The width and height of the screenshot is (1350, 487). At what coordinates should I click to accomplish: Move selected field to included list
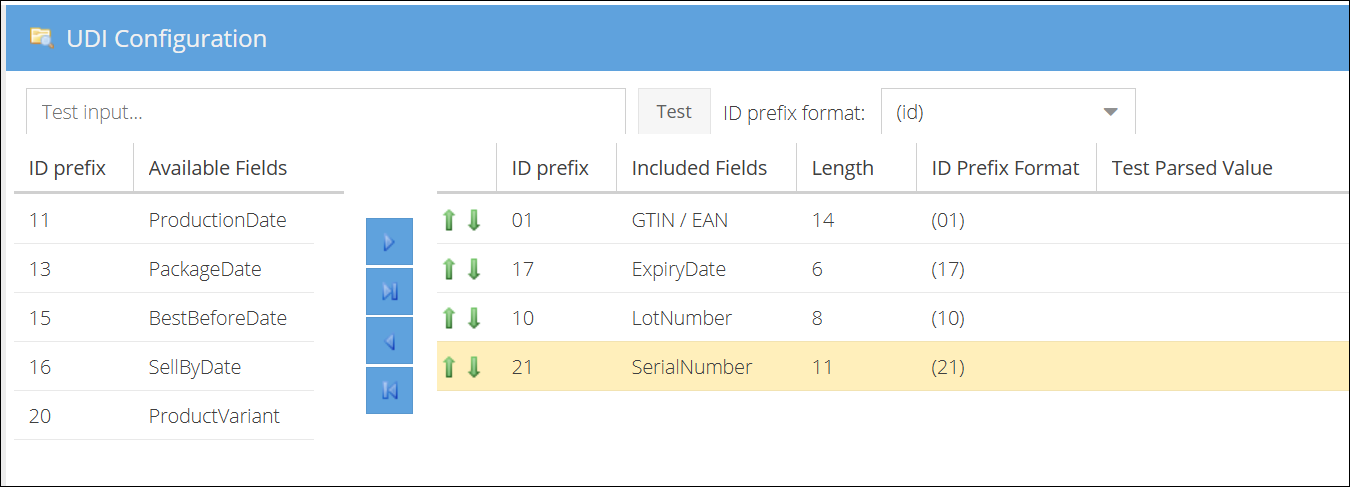(x=389, y=243)
